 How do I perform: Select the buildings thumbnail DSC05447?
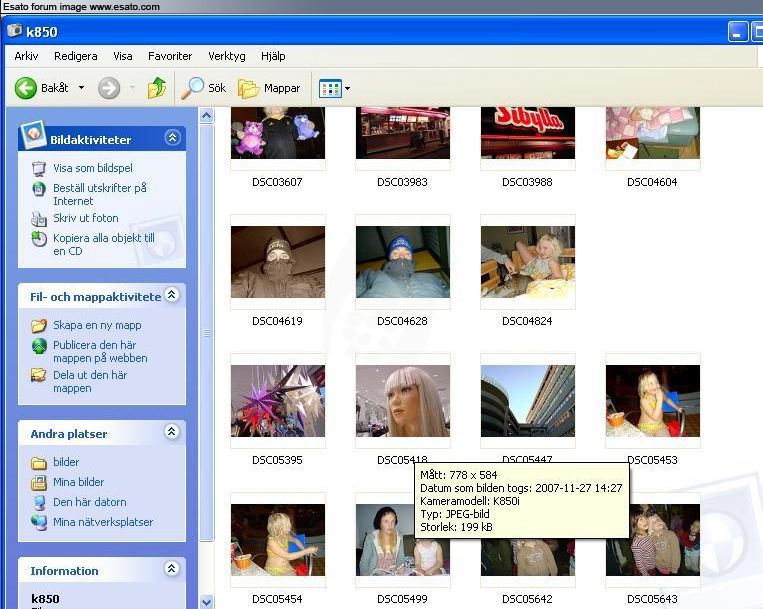pyautogui.click(x=528, y=401)
